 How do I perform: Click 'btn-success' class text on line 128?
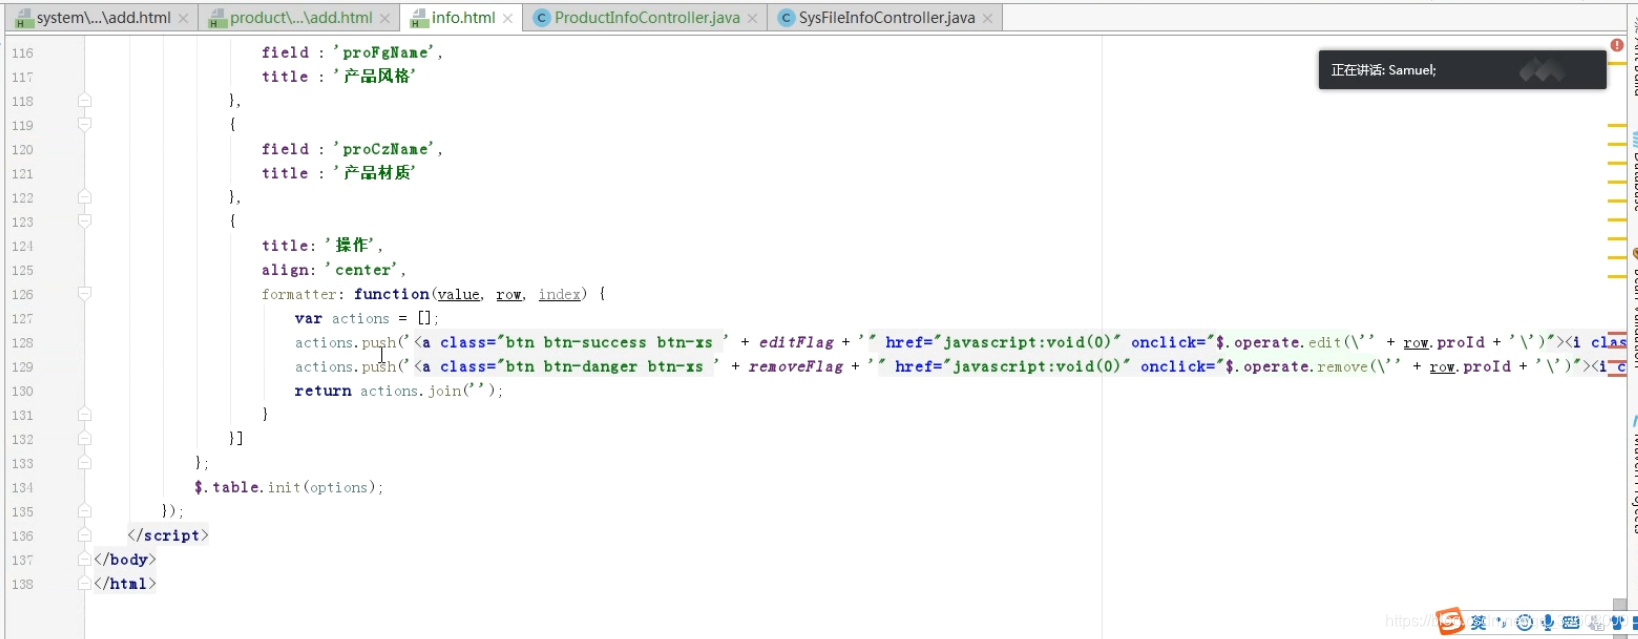(x=595, y=342)
